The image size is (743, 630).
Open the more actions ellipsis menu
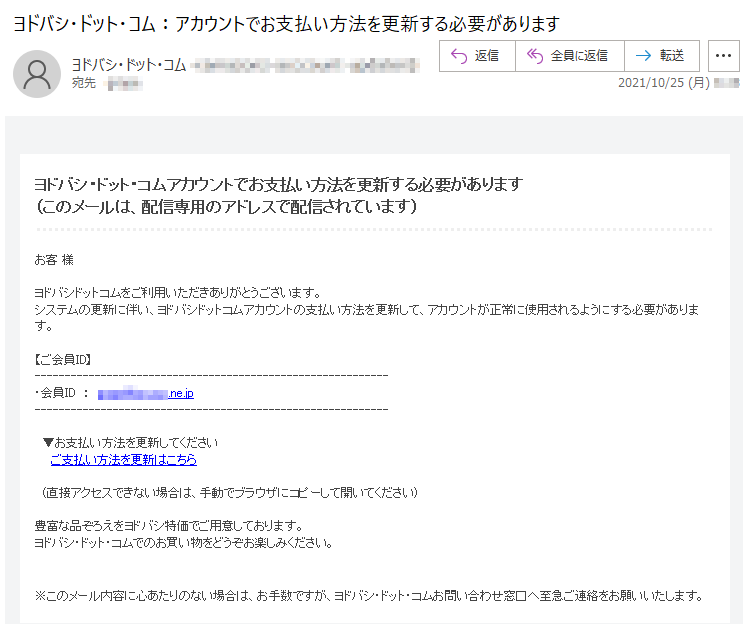(724, 56)
